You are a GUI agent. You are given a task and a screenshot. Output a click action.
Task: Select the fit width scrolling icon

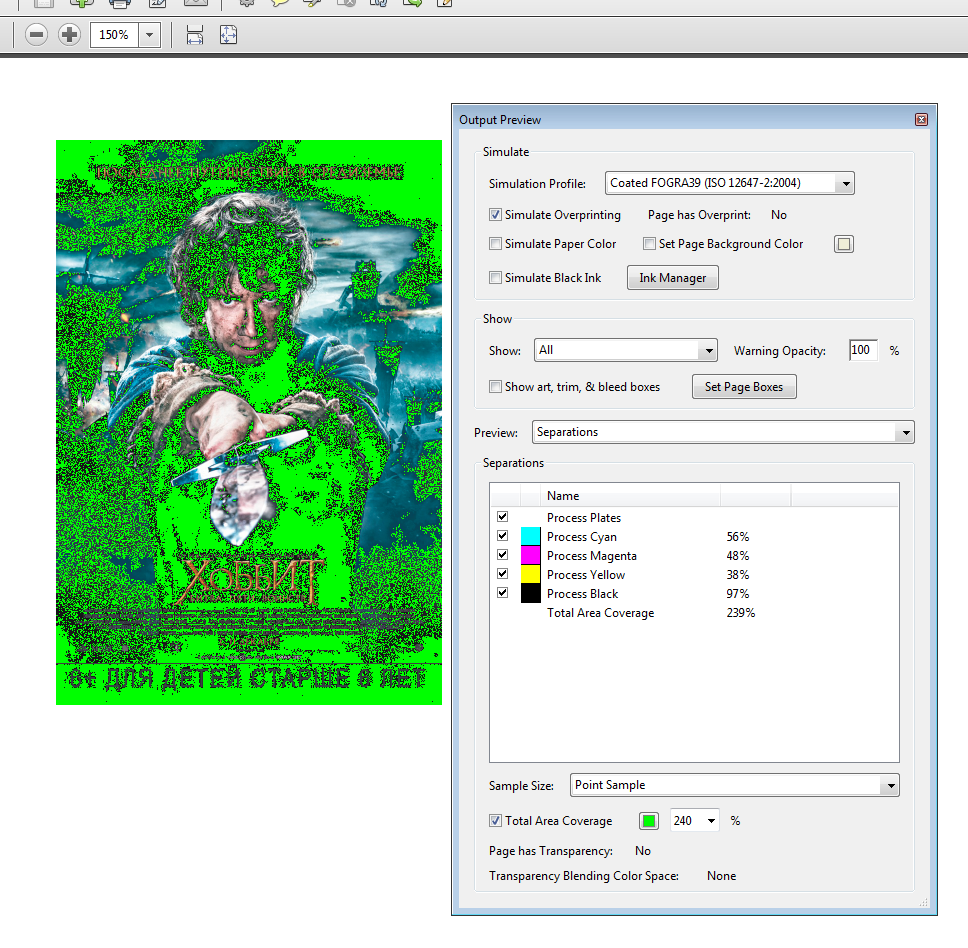coord(195,35)
